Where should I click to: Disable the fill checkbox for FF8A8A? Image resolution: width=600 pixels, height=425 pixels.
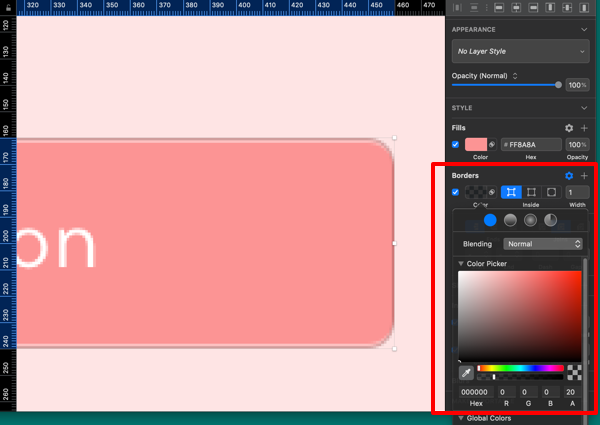click(455, 145)
